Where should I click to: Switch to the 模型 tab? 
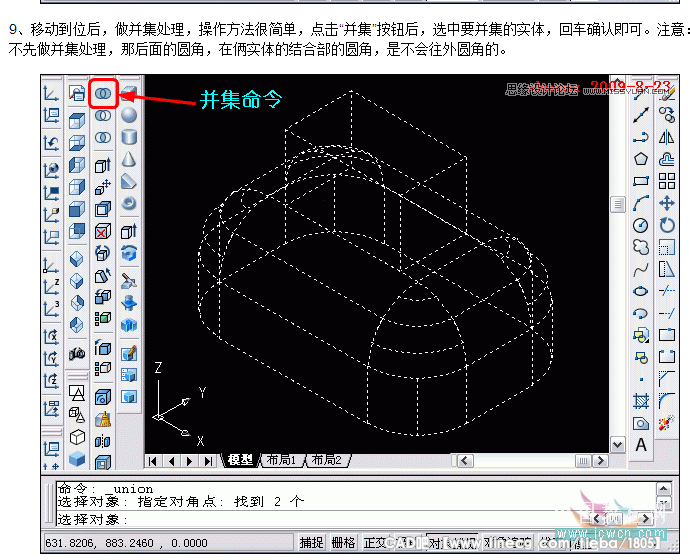click(240, 460)
